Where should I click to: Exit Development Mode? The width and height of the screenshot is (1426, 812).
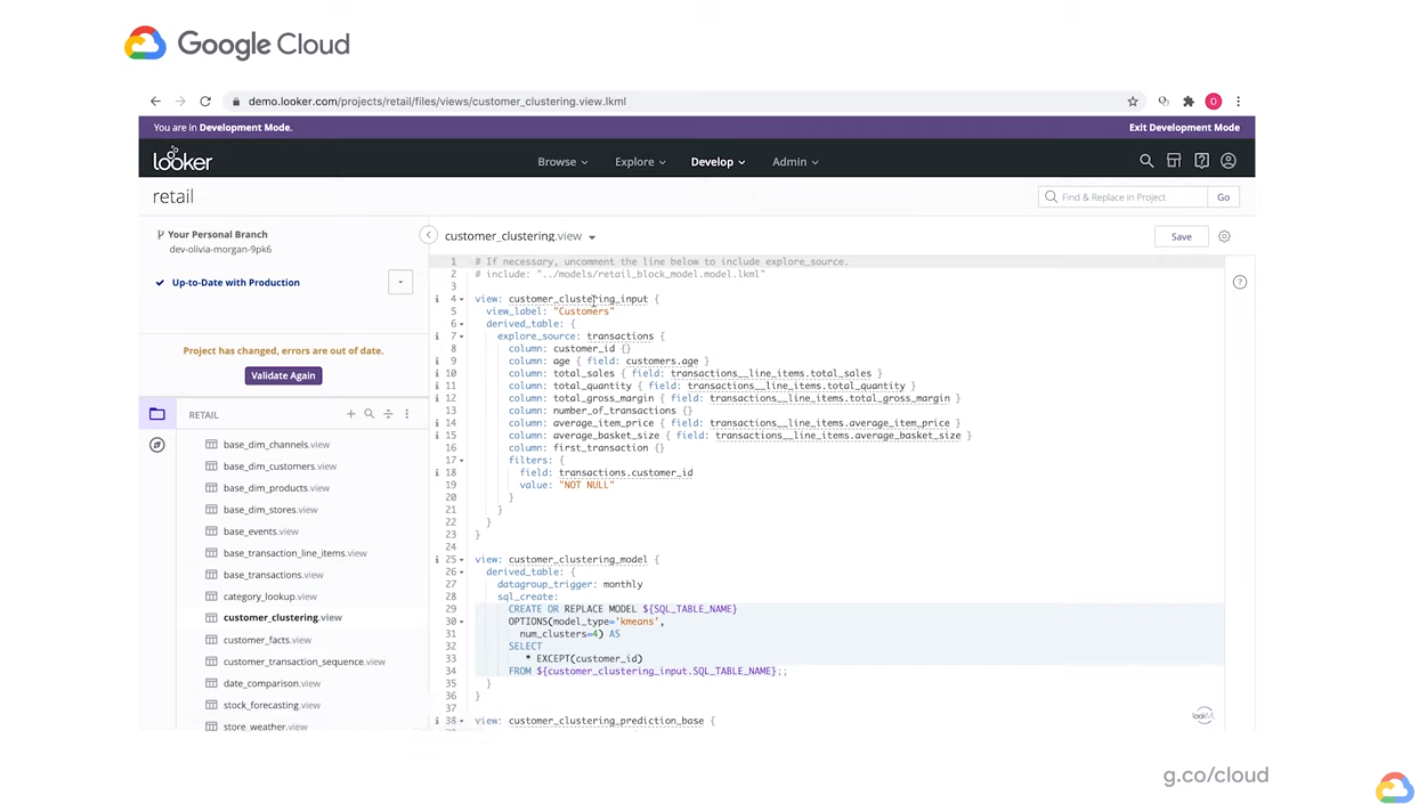point(1184,127)
